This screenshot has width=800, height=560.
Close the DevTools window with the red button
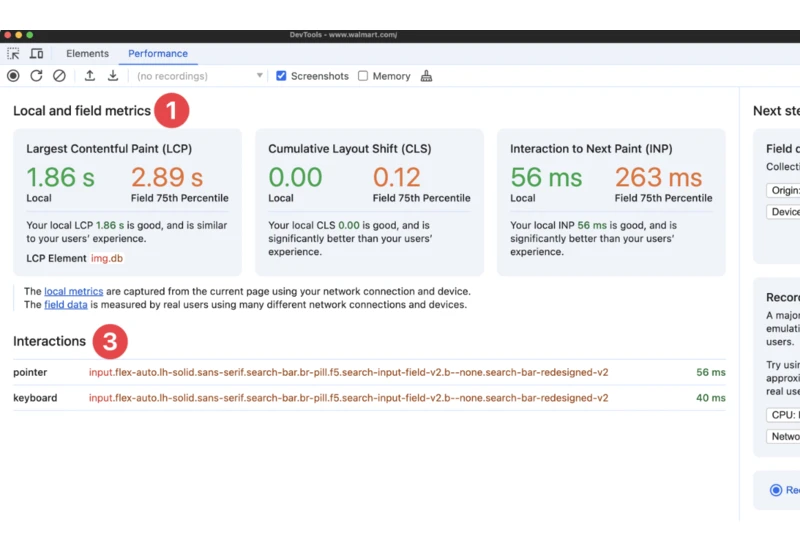[x=7, y=35]
